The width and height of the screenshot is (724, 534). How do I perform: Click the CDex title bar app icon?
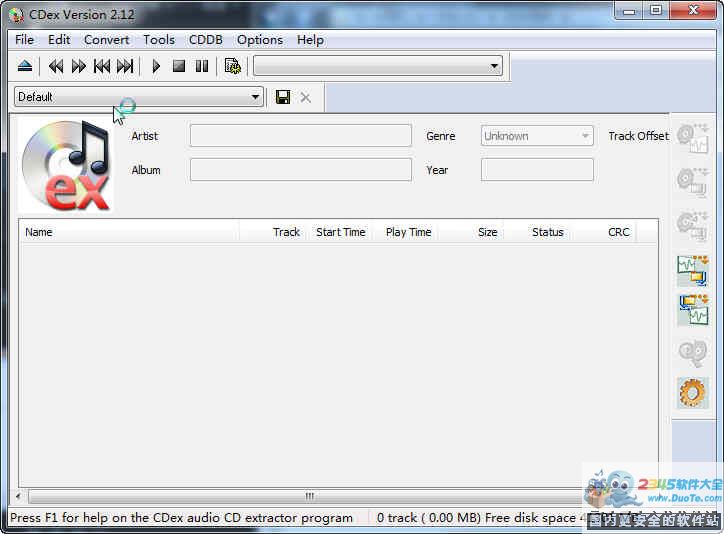click(16, 15)
